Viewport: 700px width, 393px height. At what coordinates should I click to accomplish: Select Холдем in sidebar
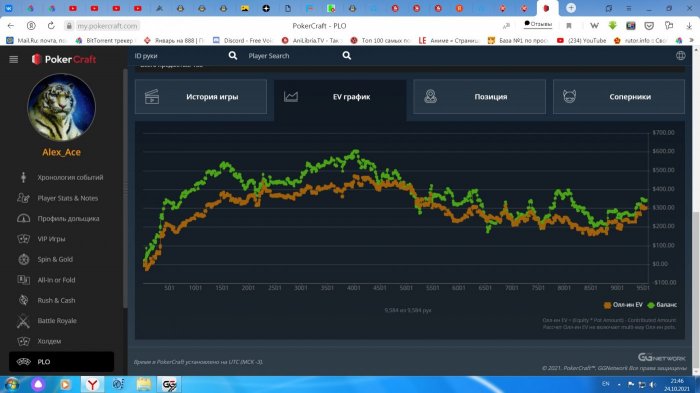(x=49, y=341)
